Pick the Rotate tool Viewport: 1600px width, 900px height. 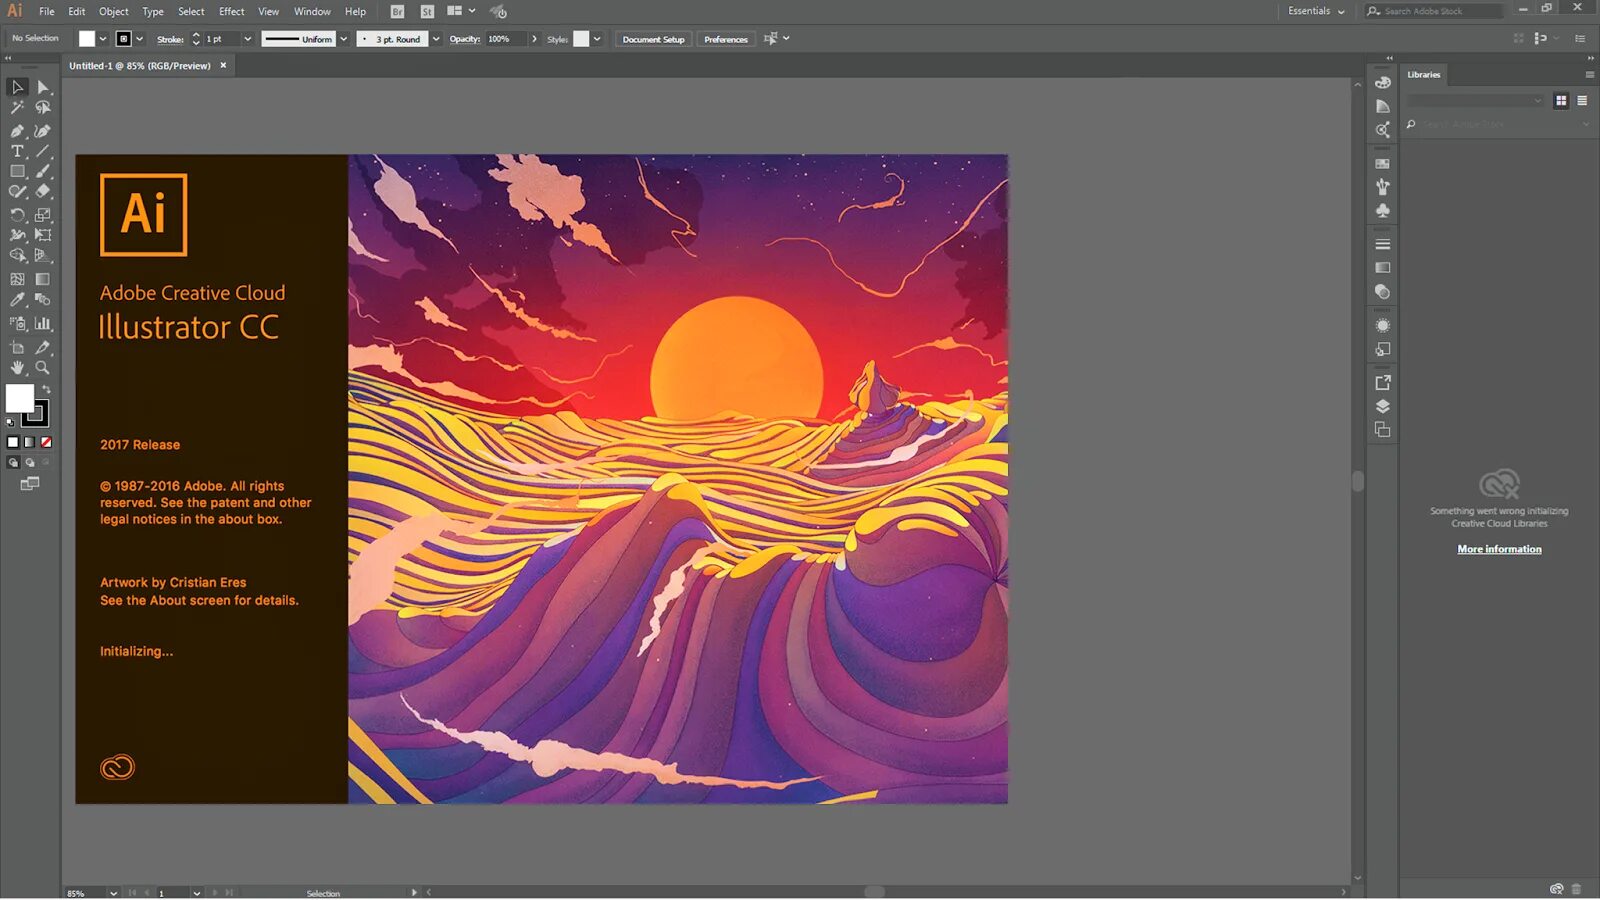click(17, 215)
